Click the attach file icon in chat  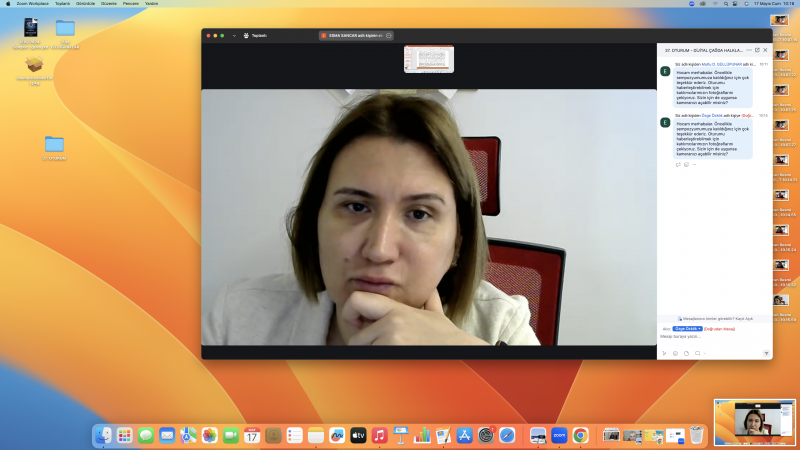tap(686, 353)
